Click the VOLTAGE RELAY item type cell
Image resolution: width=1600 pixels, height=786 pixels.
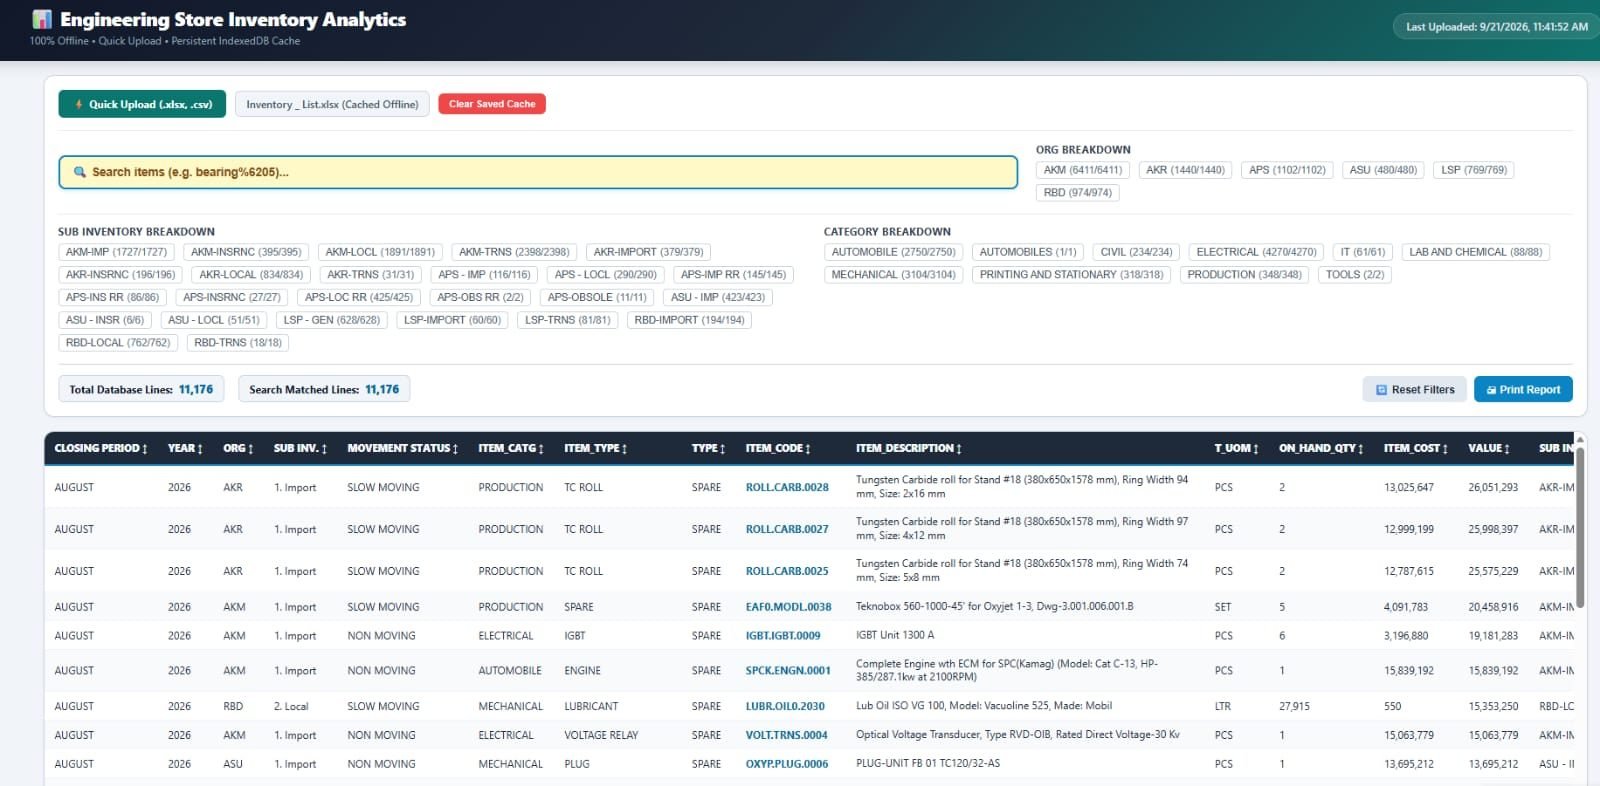pyautogui.click(x=601, y=735)
